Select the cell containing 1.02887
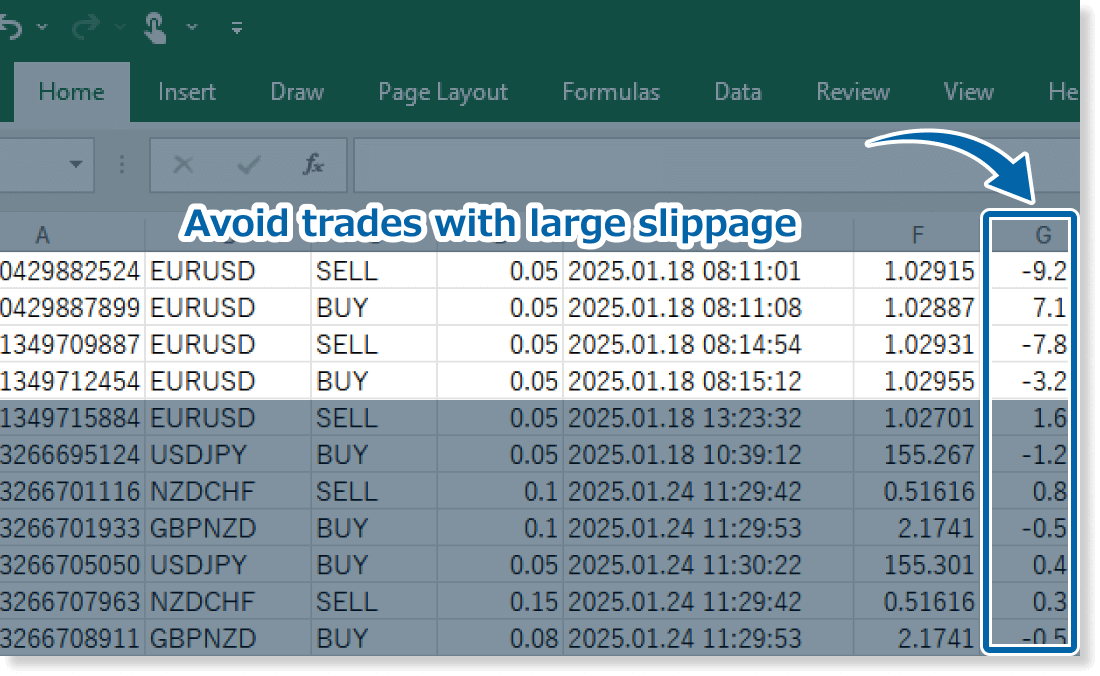The width and height of the screenshot is (1100, 676). [917, 308]
